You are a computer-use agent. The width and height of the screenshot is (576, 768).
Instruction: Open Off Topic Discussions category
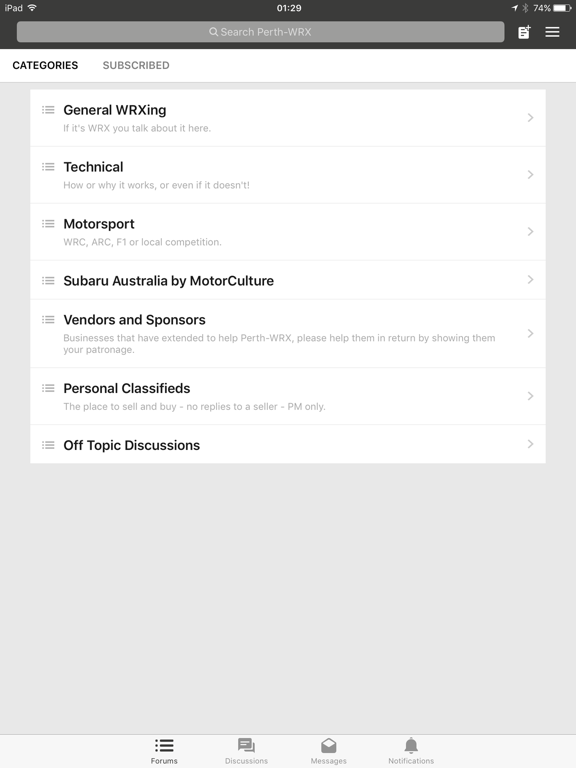(x=288, y=444)
